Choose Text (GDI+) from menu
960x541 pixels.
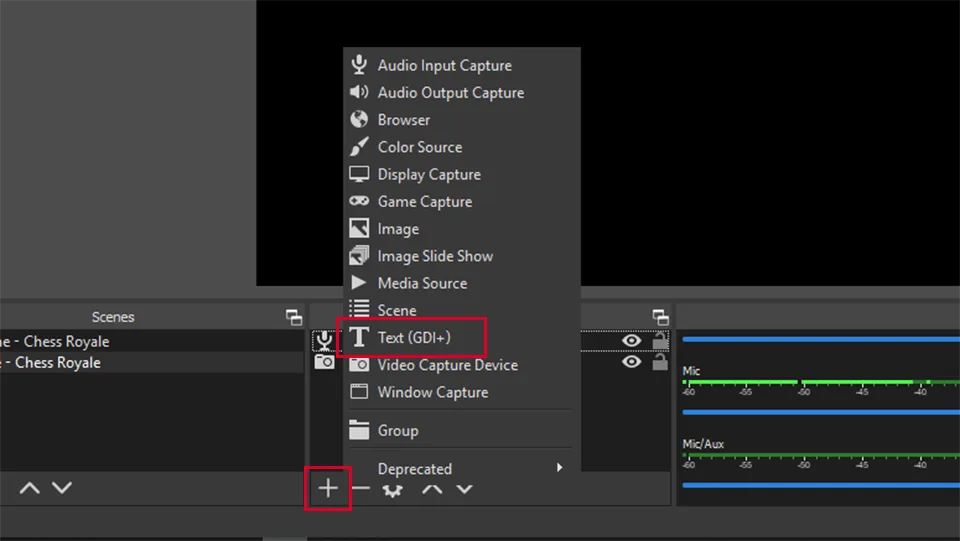[462, 337]
